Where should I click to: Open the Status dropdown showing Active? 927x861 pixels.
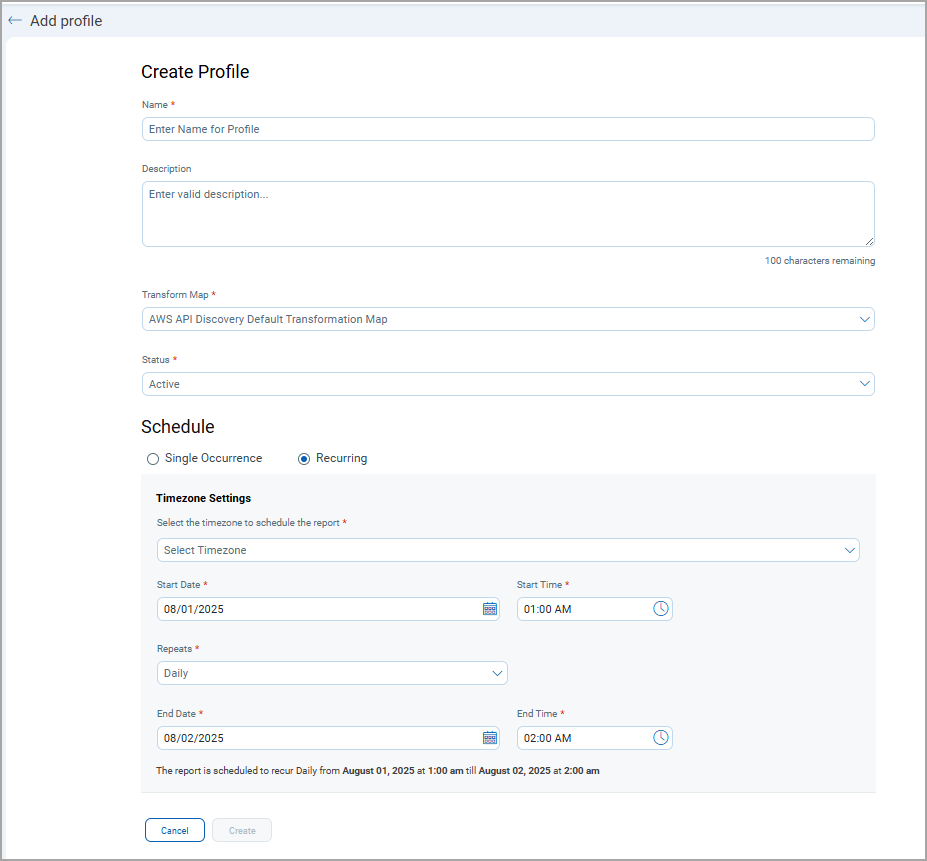(507, 383)
